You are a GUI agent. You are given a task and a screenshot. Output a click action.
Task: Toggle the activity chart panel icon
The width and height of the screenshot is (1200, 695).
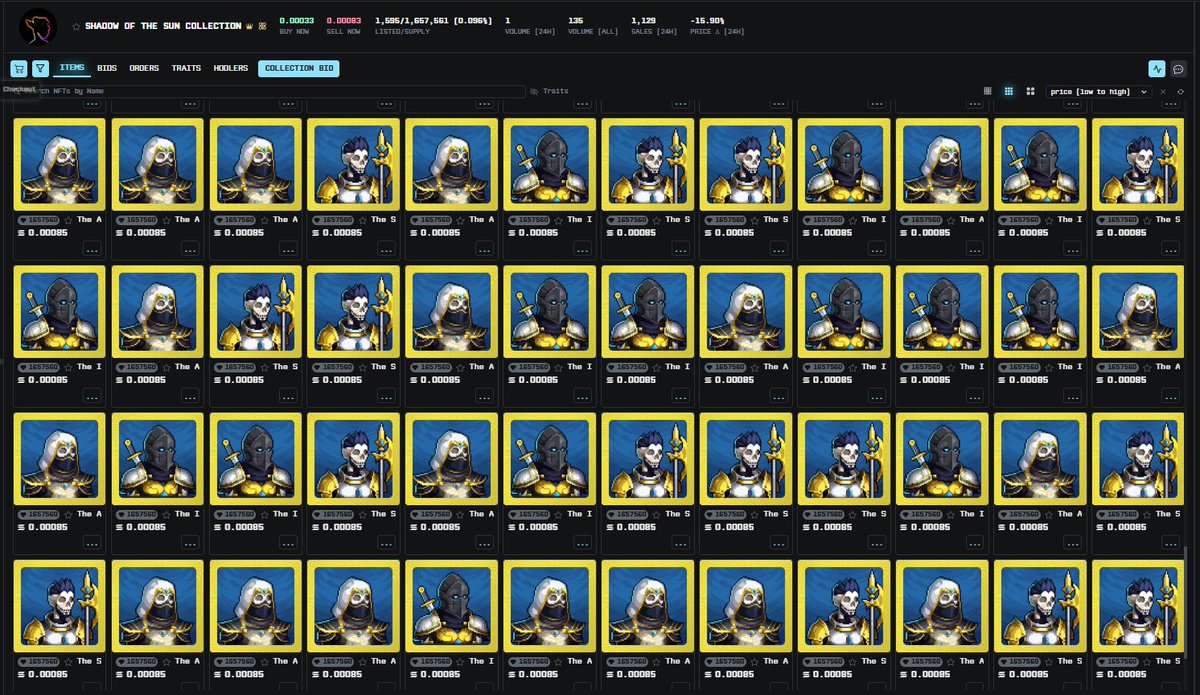click(1157, 69)
